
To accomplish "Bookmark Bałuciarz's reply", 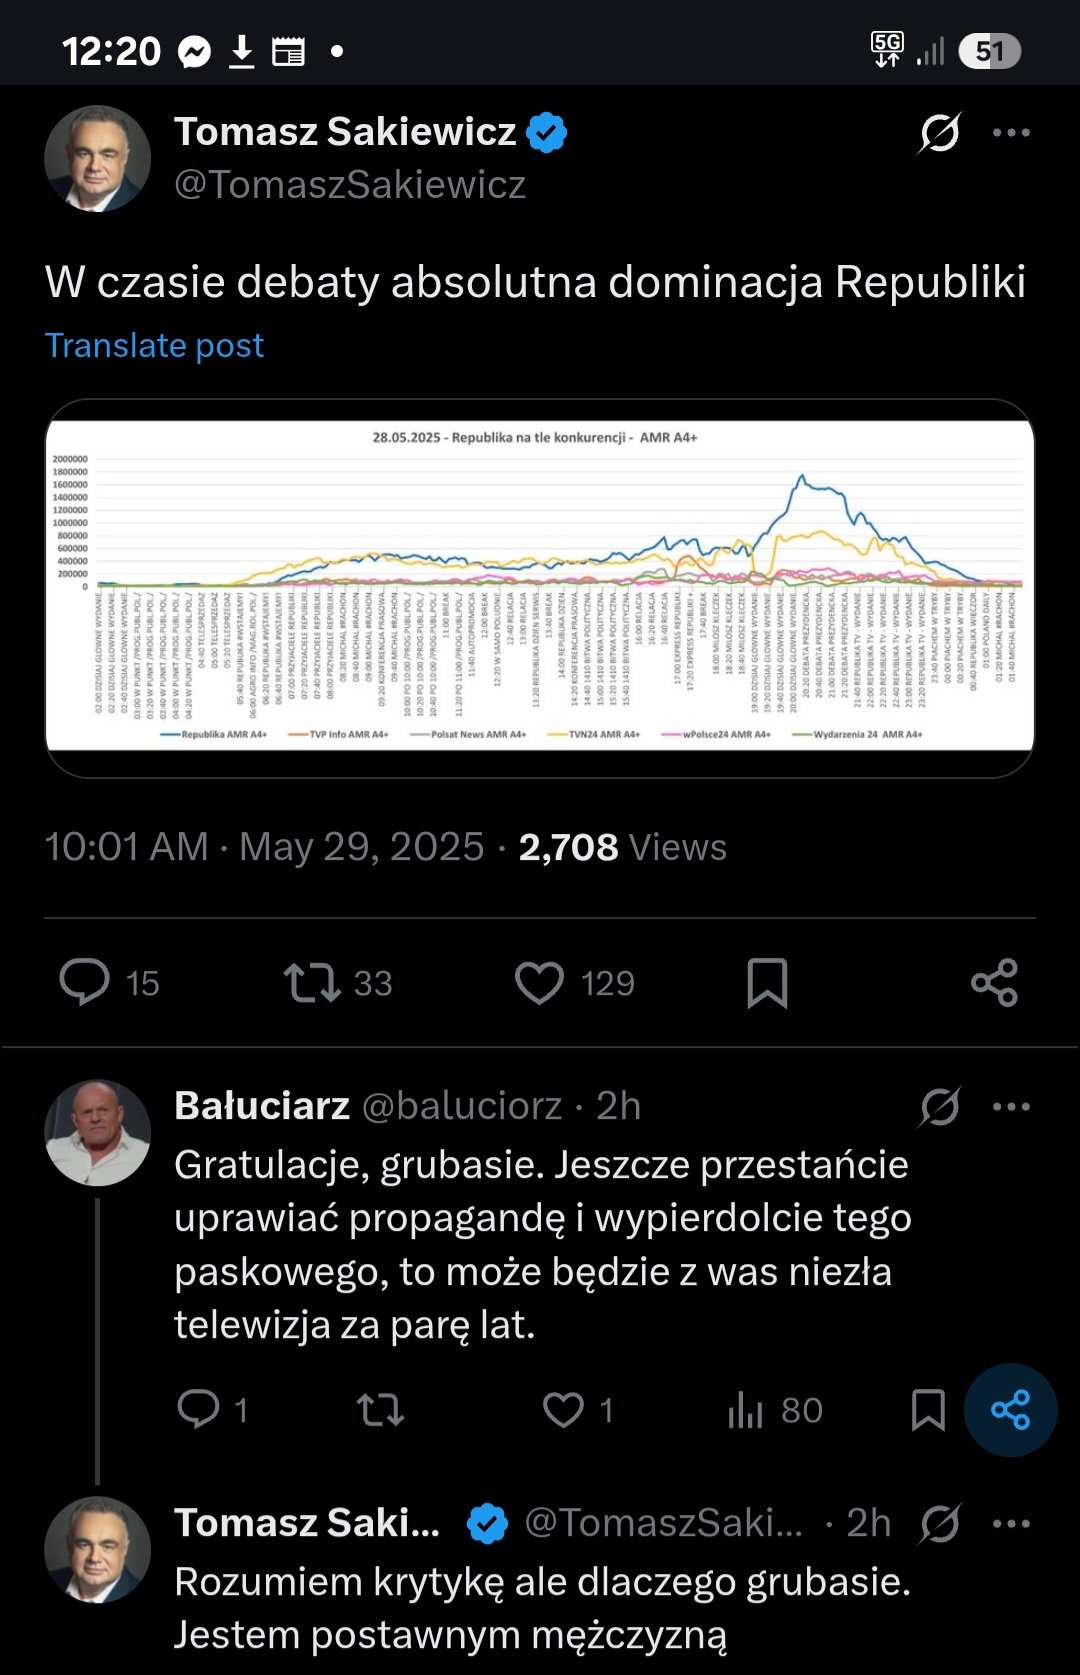I will coord(928,1410).
